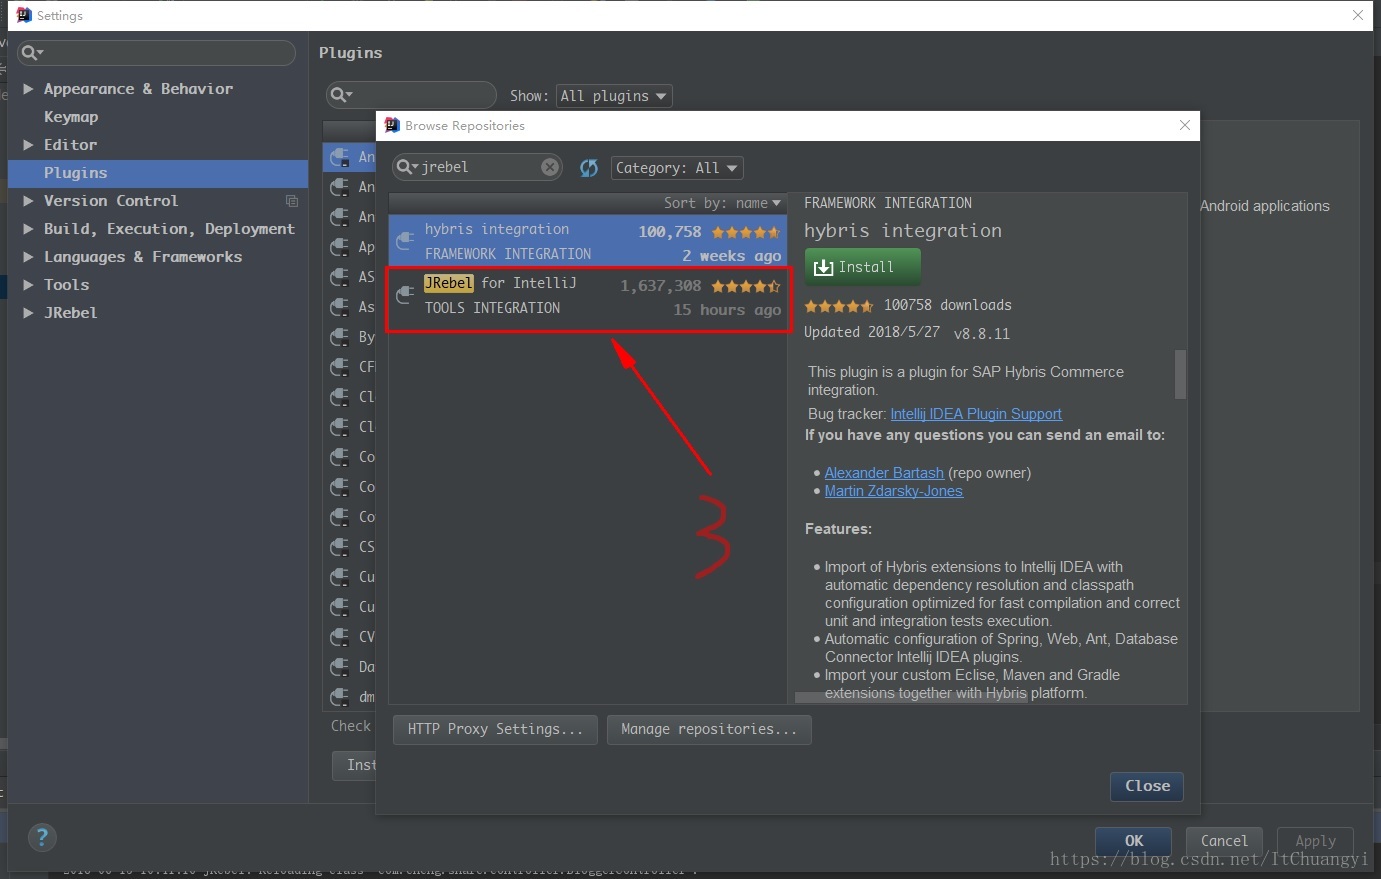1381x879 pixels.
Task: Click plugin icon beside the 'By' row
Action: point(340,337)
